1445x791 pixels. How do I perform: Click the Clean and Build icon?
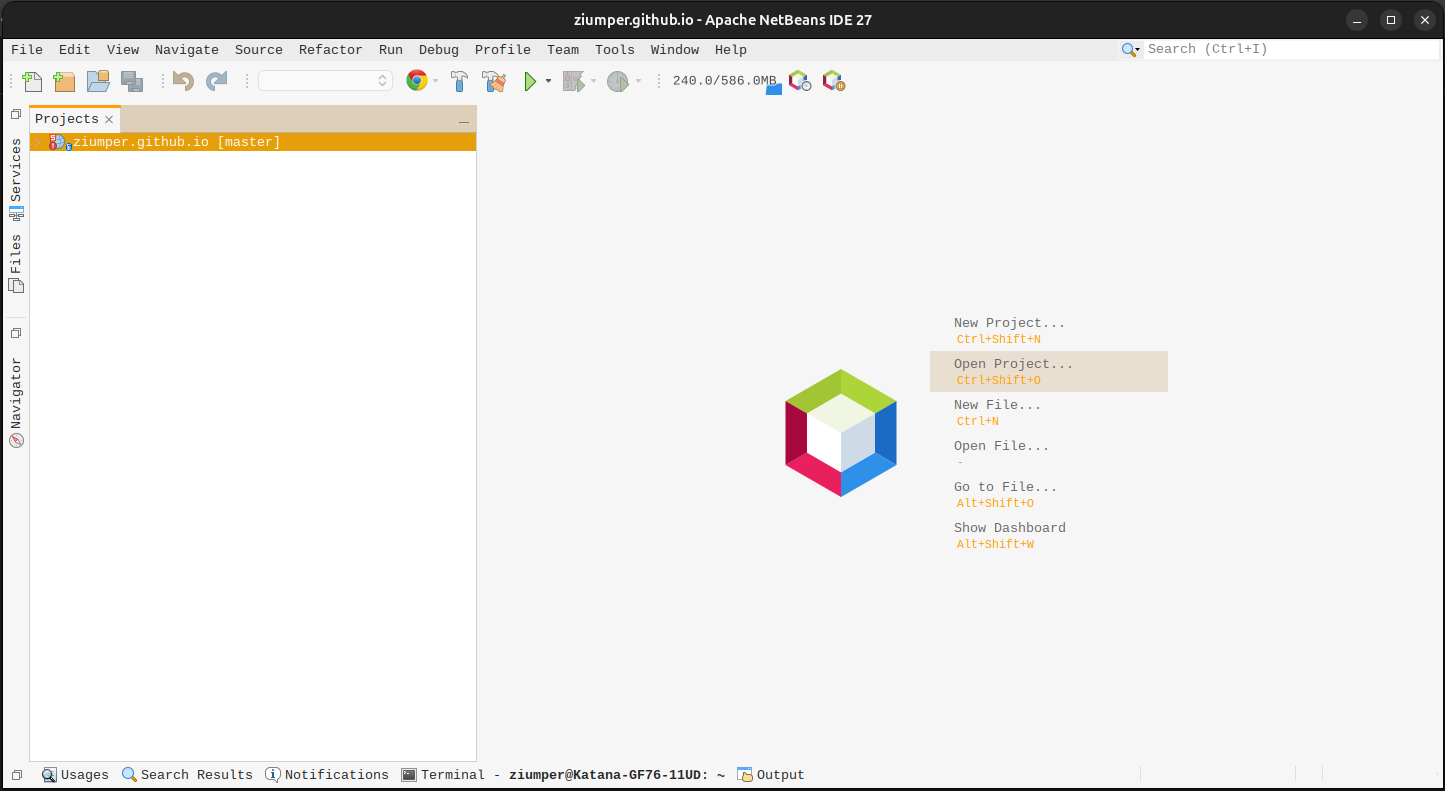pos(494,81)
